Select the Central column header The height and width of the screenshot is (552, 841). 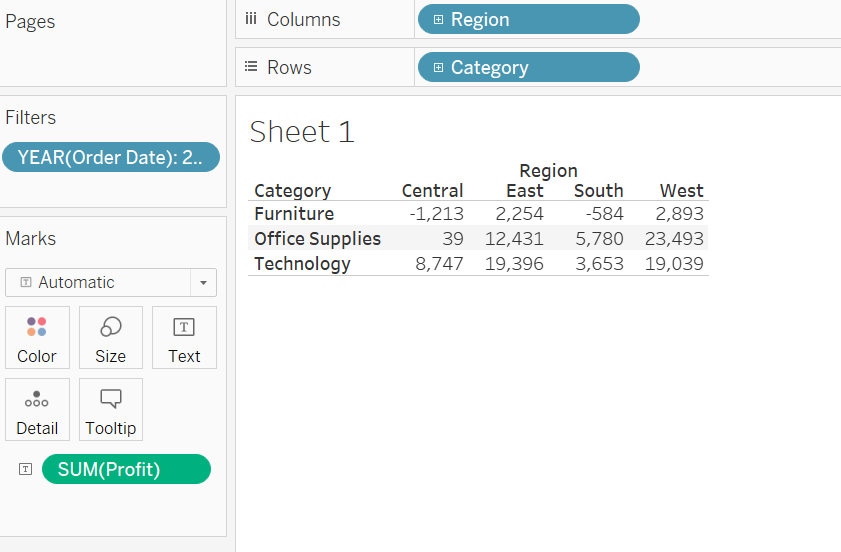point(432,190)
